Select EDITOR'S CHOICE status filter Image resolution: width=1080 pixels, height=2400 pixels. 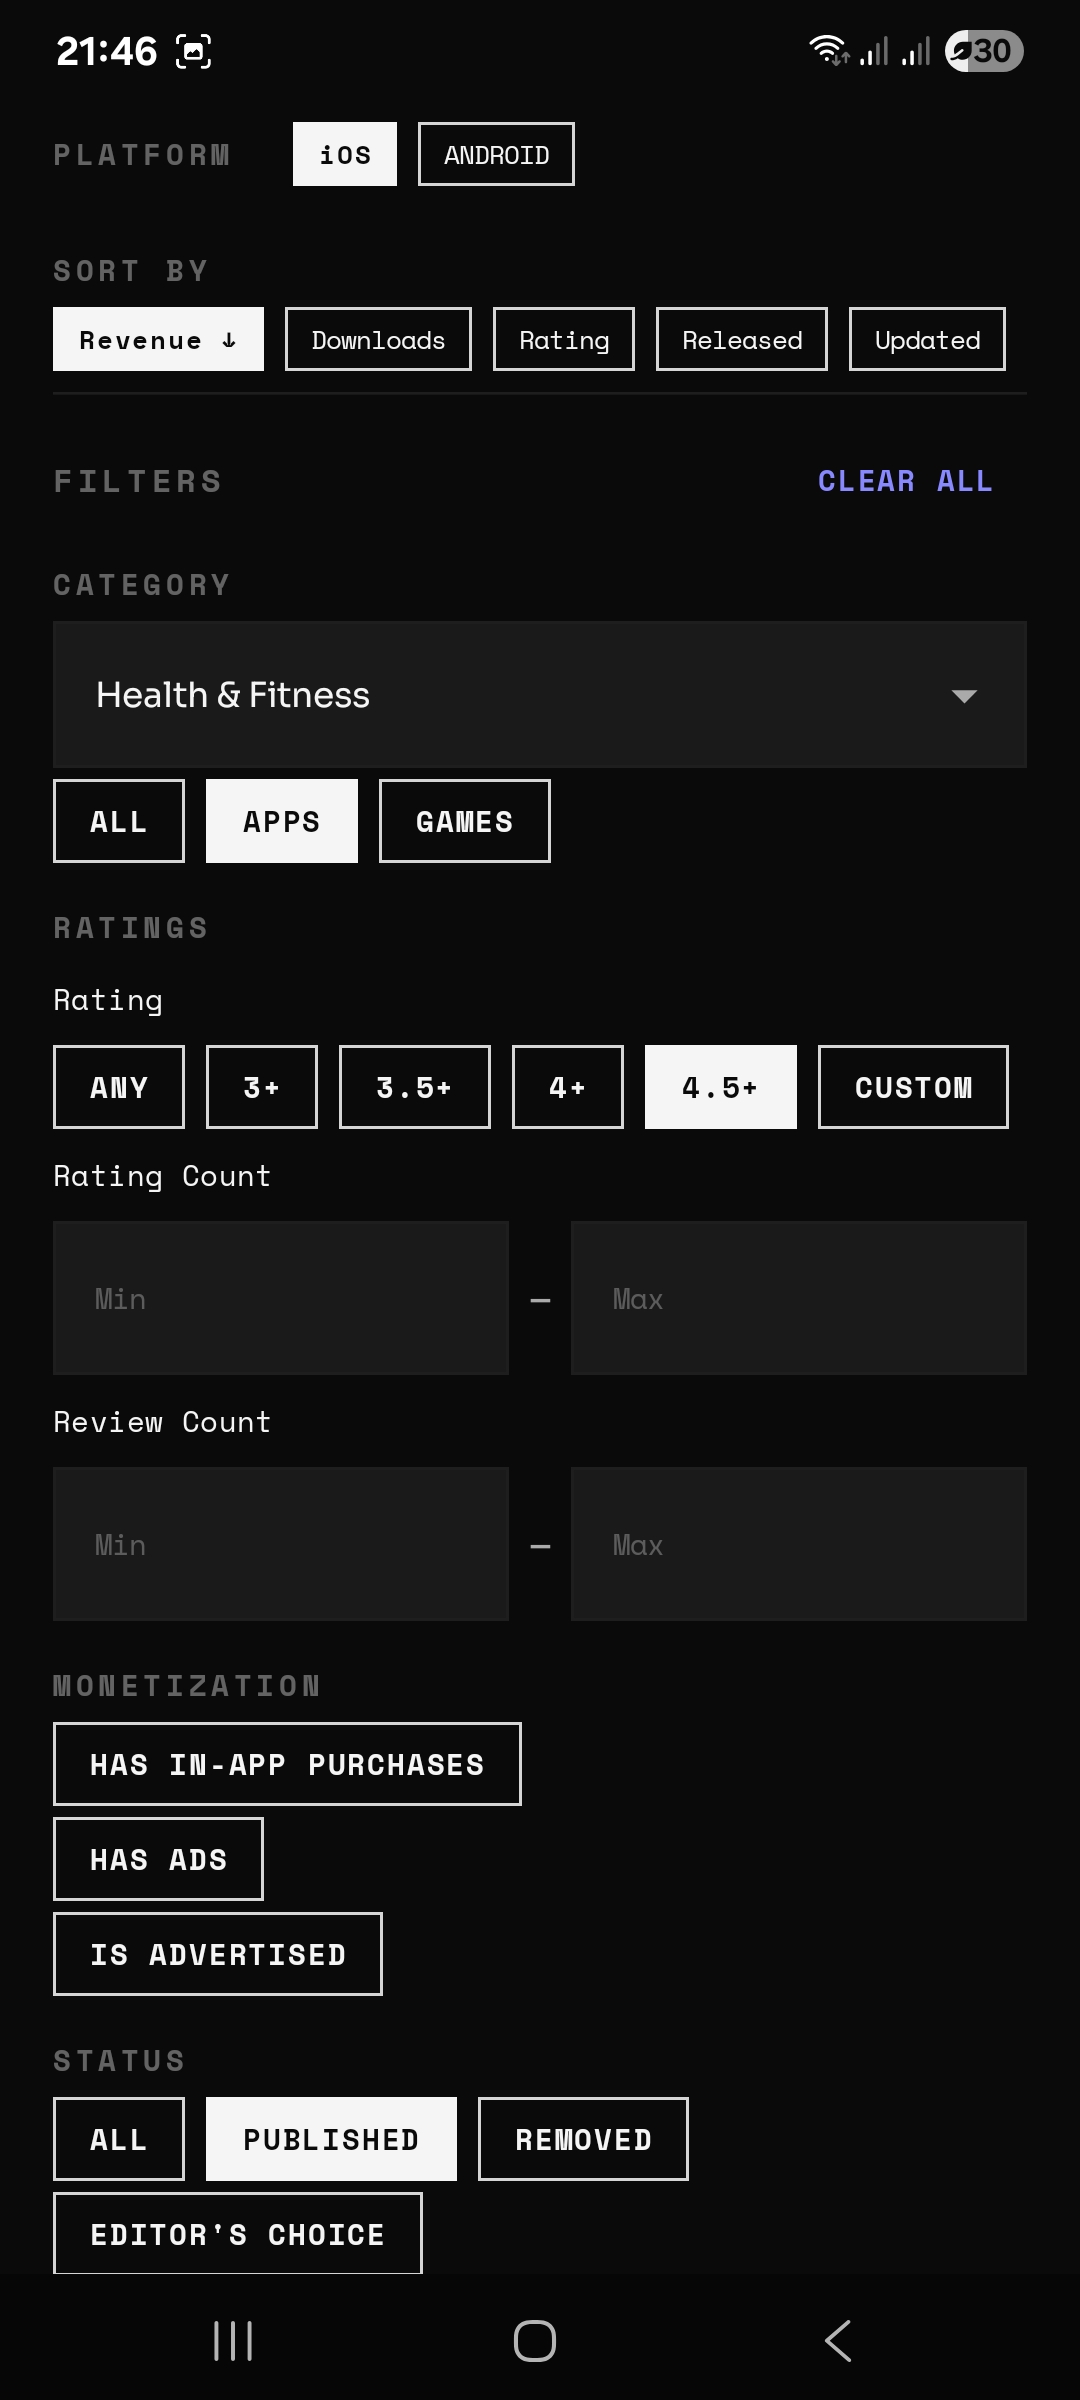point(237,2233)
